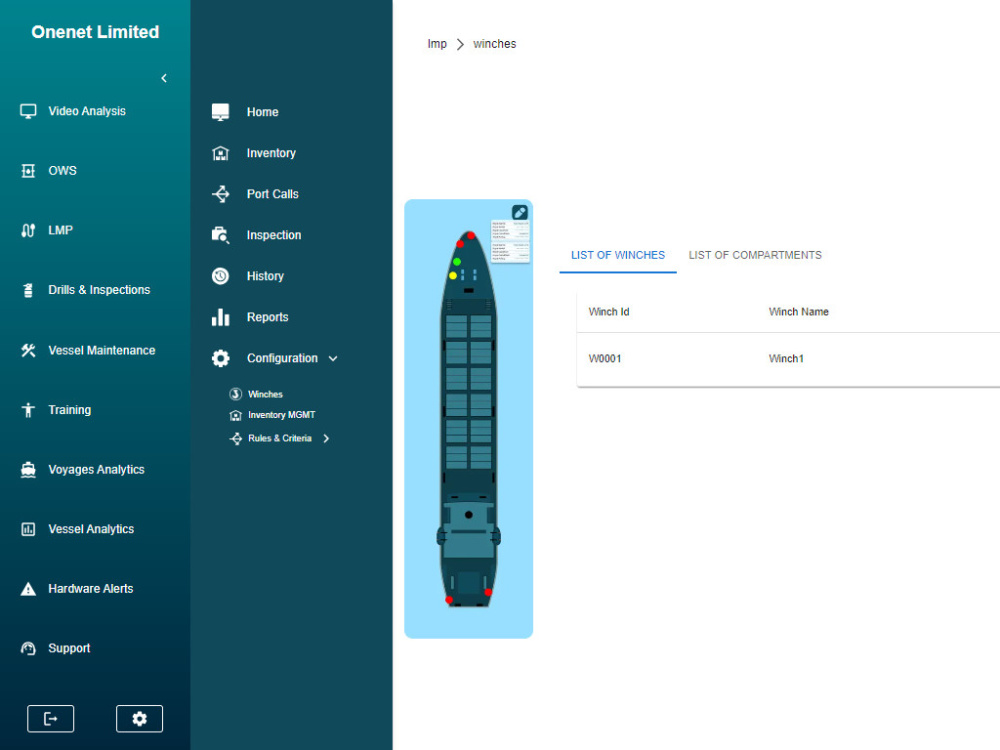Collapse the Configuration menu chevron
Image resolution: width=1000 pixels, height=750 pixels.
pos(333,358)
